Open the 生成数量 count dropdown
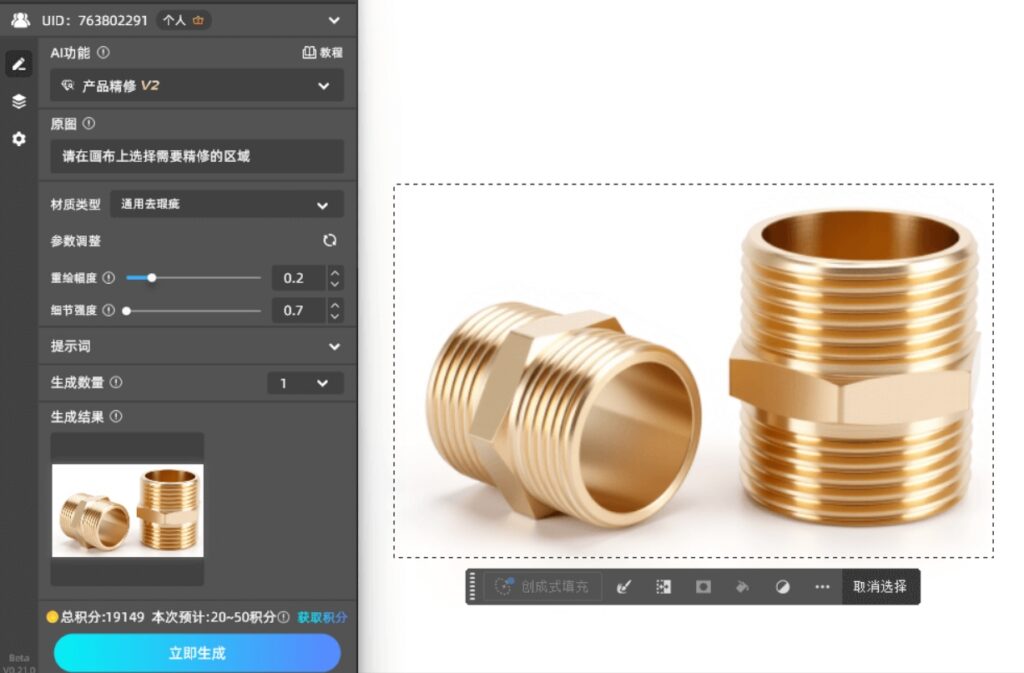Viewport: 1024px width, 673px height. click(305, 383)
